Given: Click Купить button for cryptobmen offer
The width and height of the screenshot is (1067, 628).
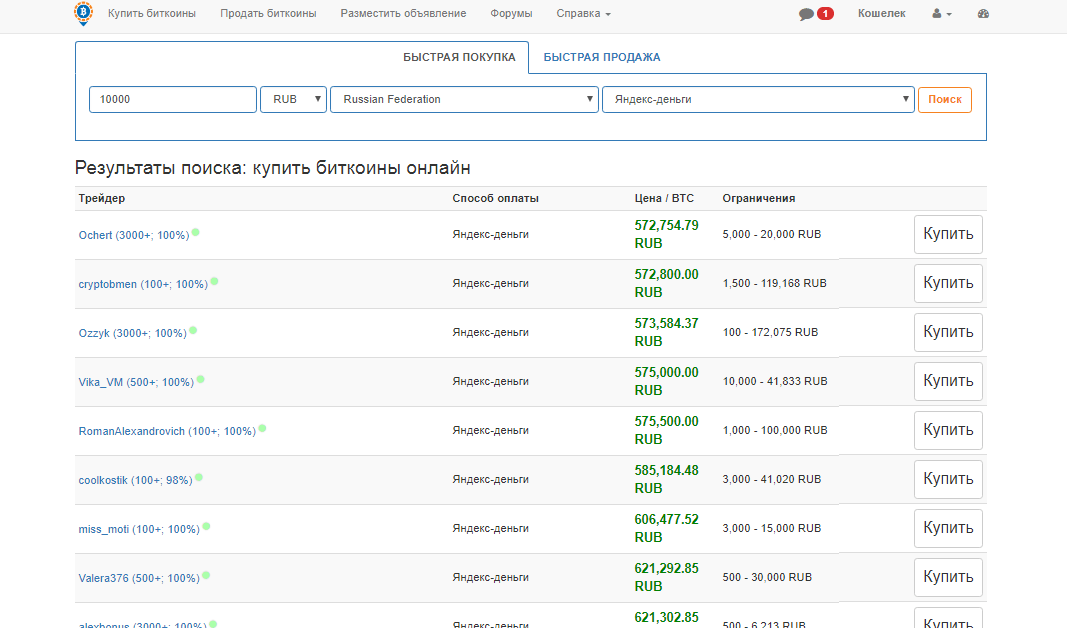Looking at the screenshot, I should coord(948,283).
